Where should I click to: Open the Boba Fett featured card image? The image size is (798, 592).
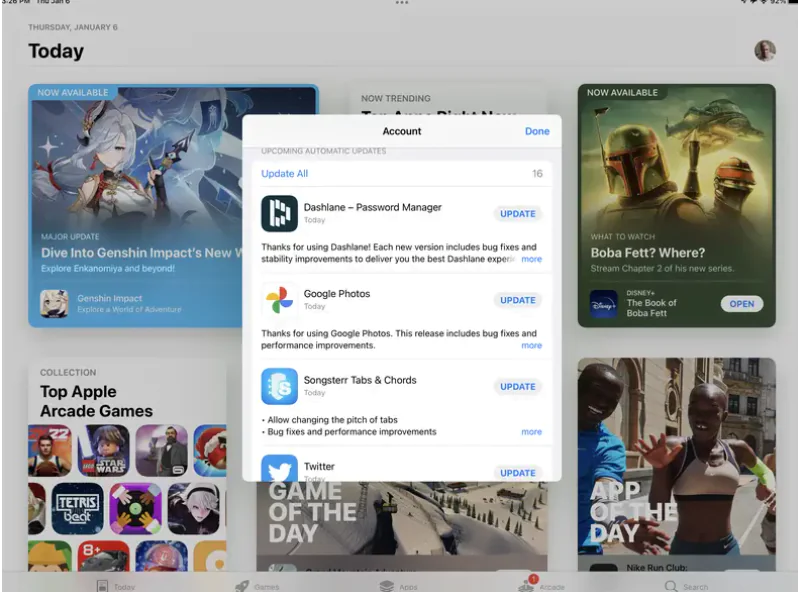(676, 160)
